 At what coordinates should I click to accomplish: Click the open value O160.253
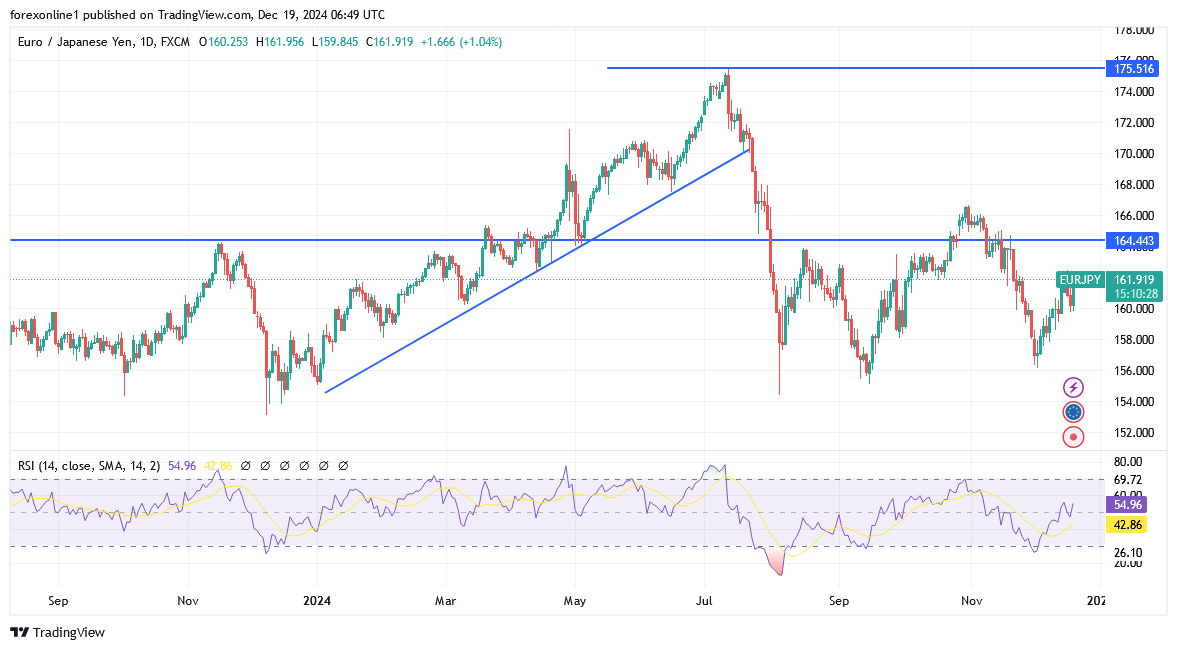224,42
